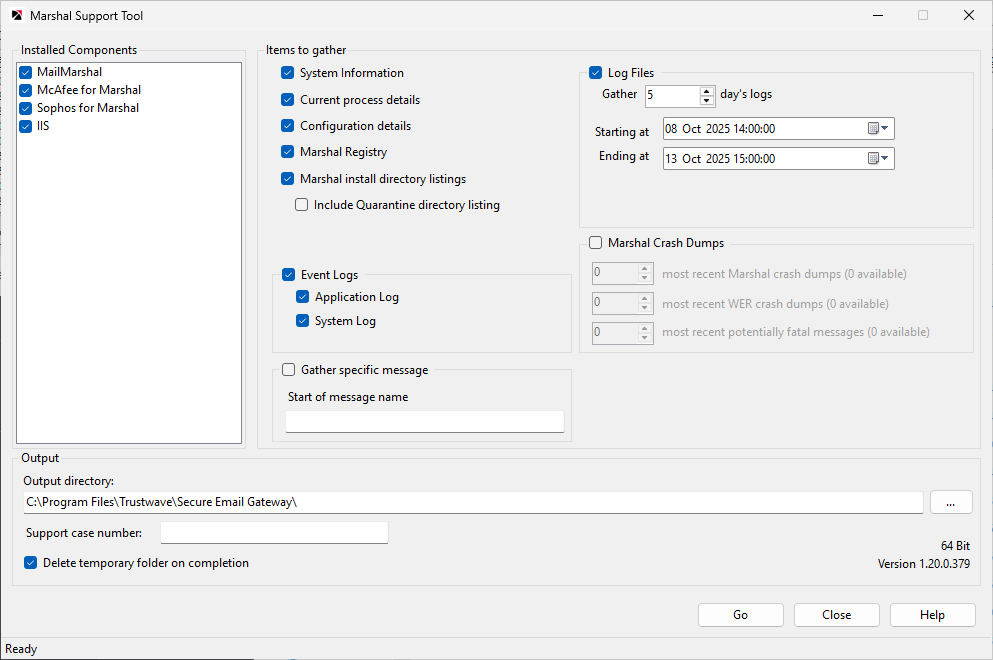Enable Include Quarantine directory listing
This screenshot has width=993, height=660.
pyautogui.click(x=301, y=205)
